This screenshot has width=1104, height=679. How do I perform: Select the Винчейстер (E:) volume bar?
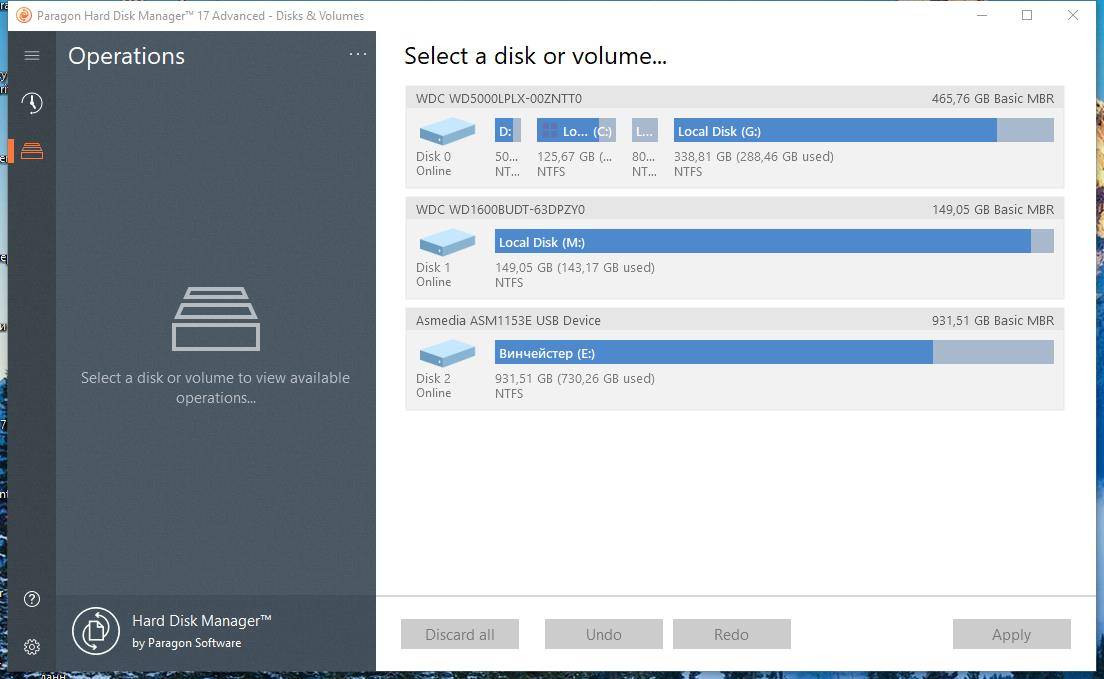click(x=774, y=352)
